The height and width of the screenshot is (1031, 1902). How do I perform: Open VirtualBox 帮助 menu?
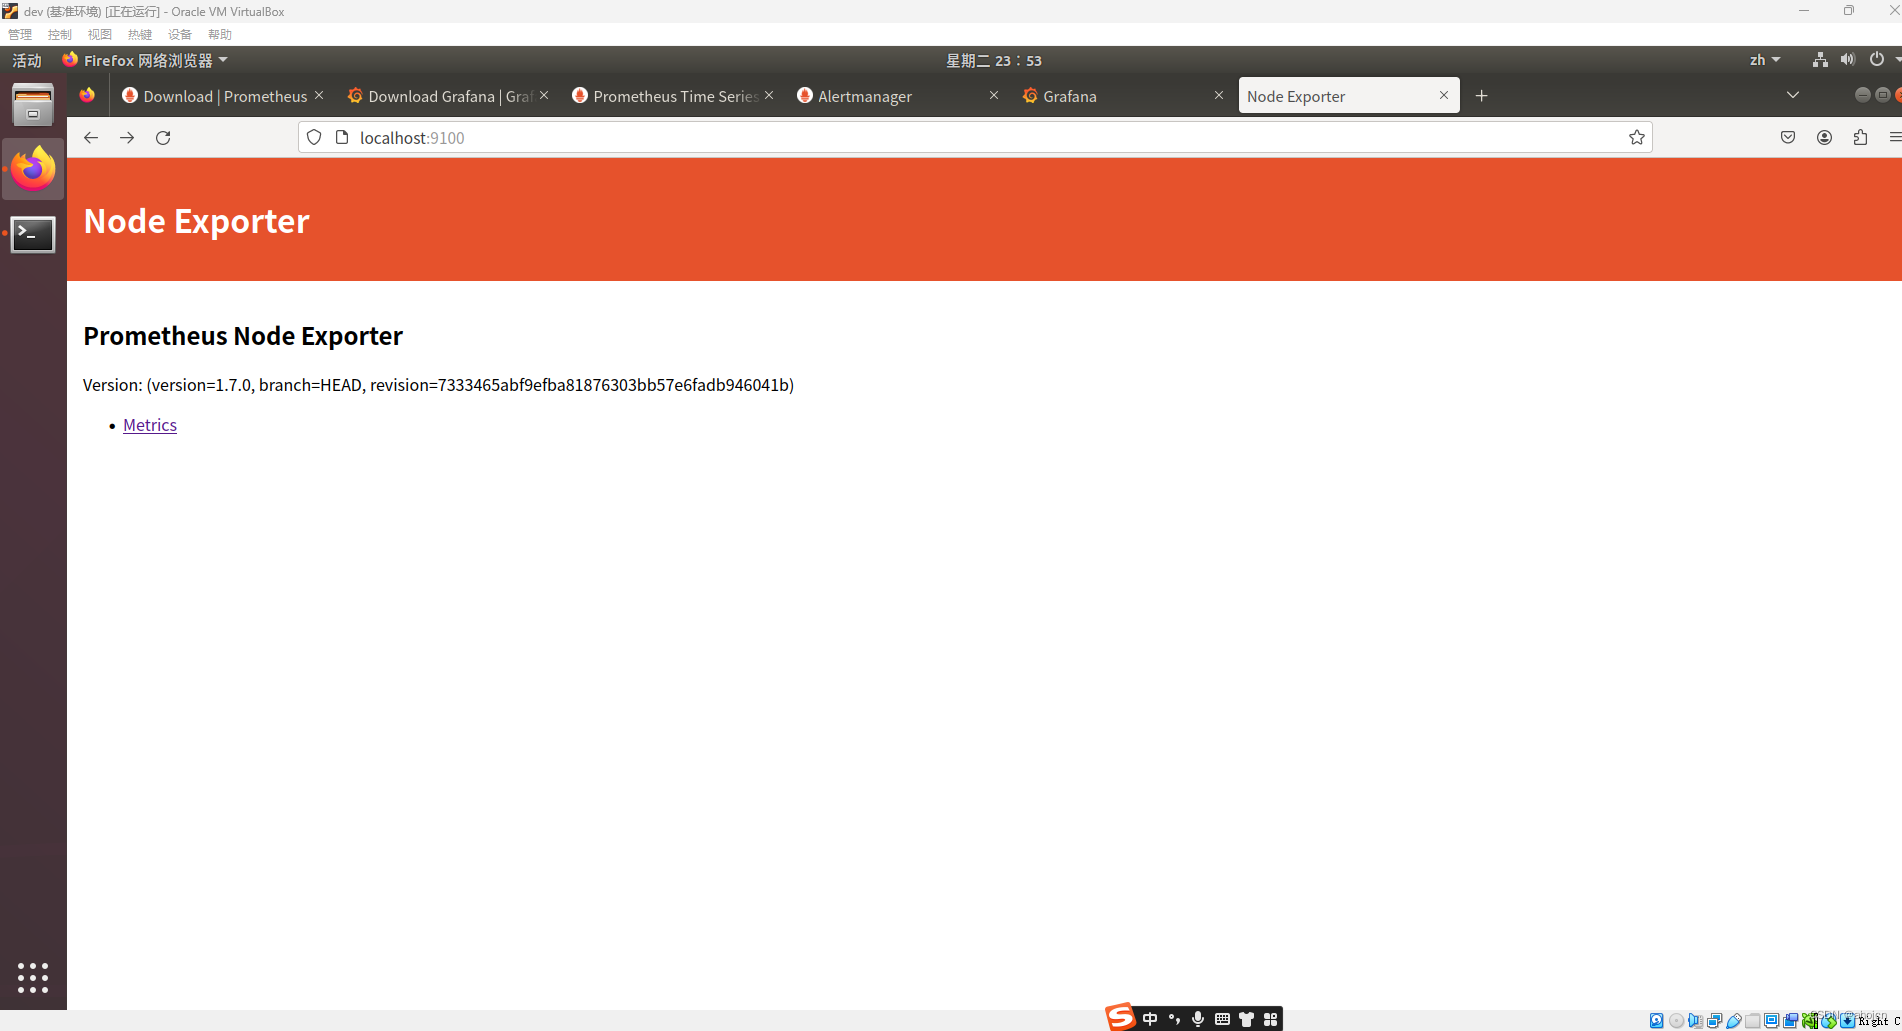220,35
